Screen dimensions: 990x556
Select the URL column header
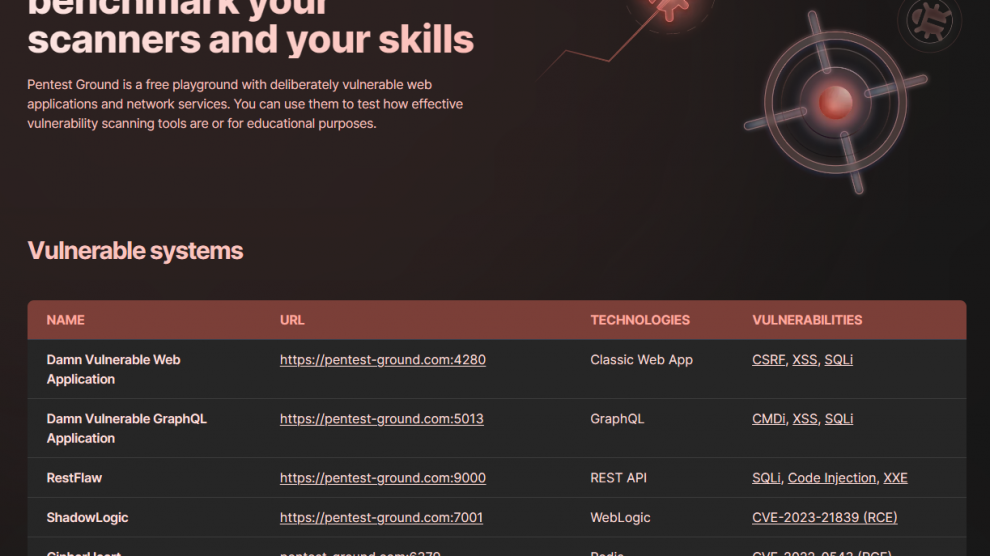tap(292, 320)
